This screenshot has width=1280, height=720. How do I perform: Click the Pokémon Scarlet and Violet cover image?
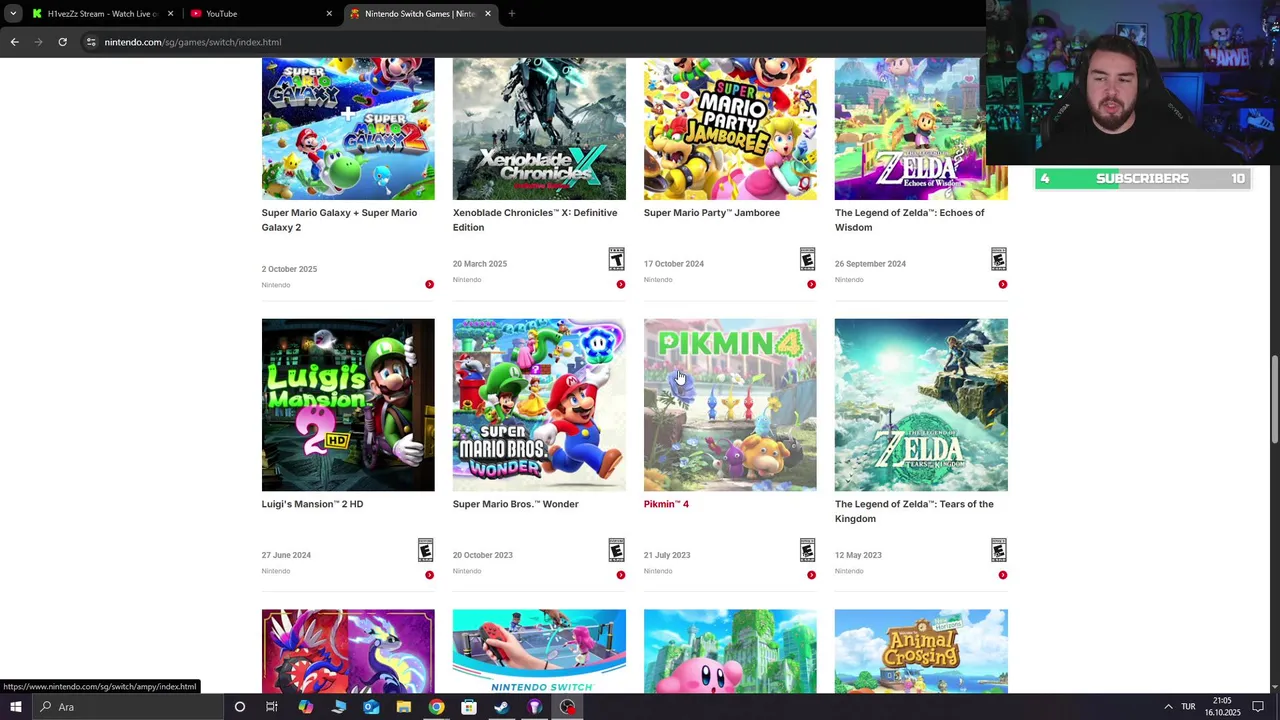coord(348,651)
